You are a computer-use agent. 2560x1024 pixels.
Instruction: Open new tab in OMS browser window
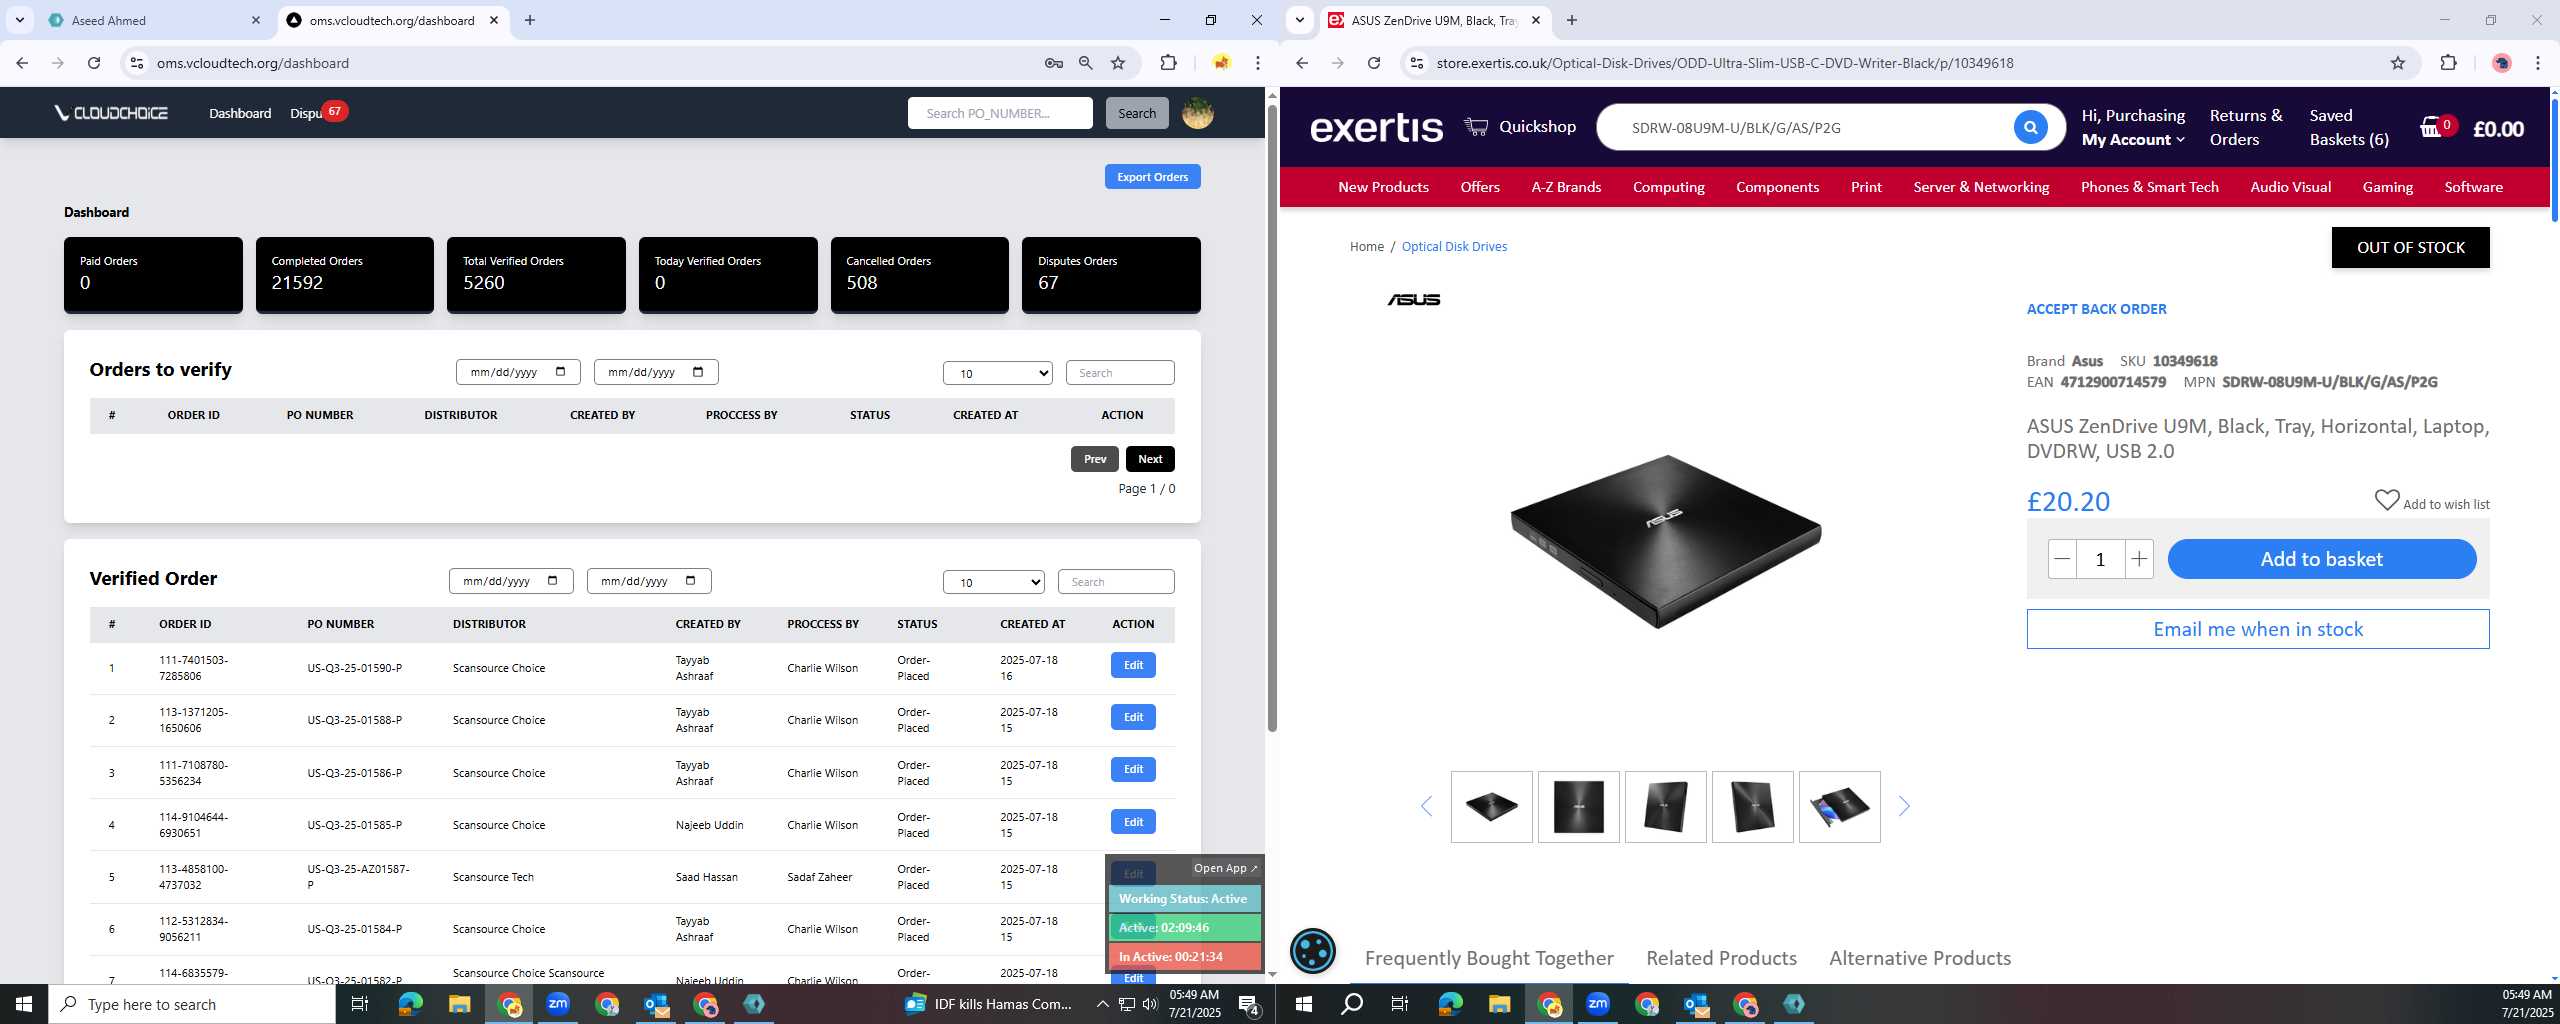coord(530,20)
